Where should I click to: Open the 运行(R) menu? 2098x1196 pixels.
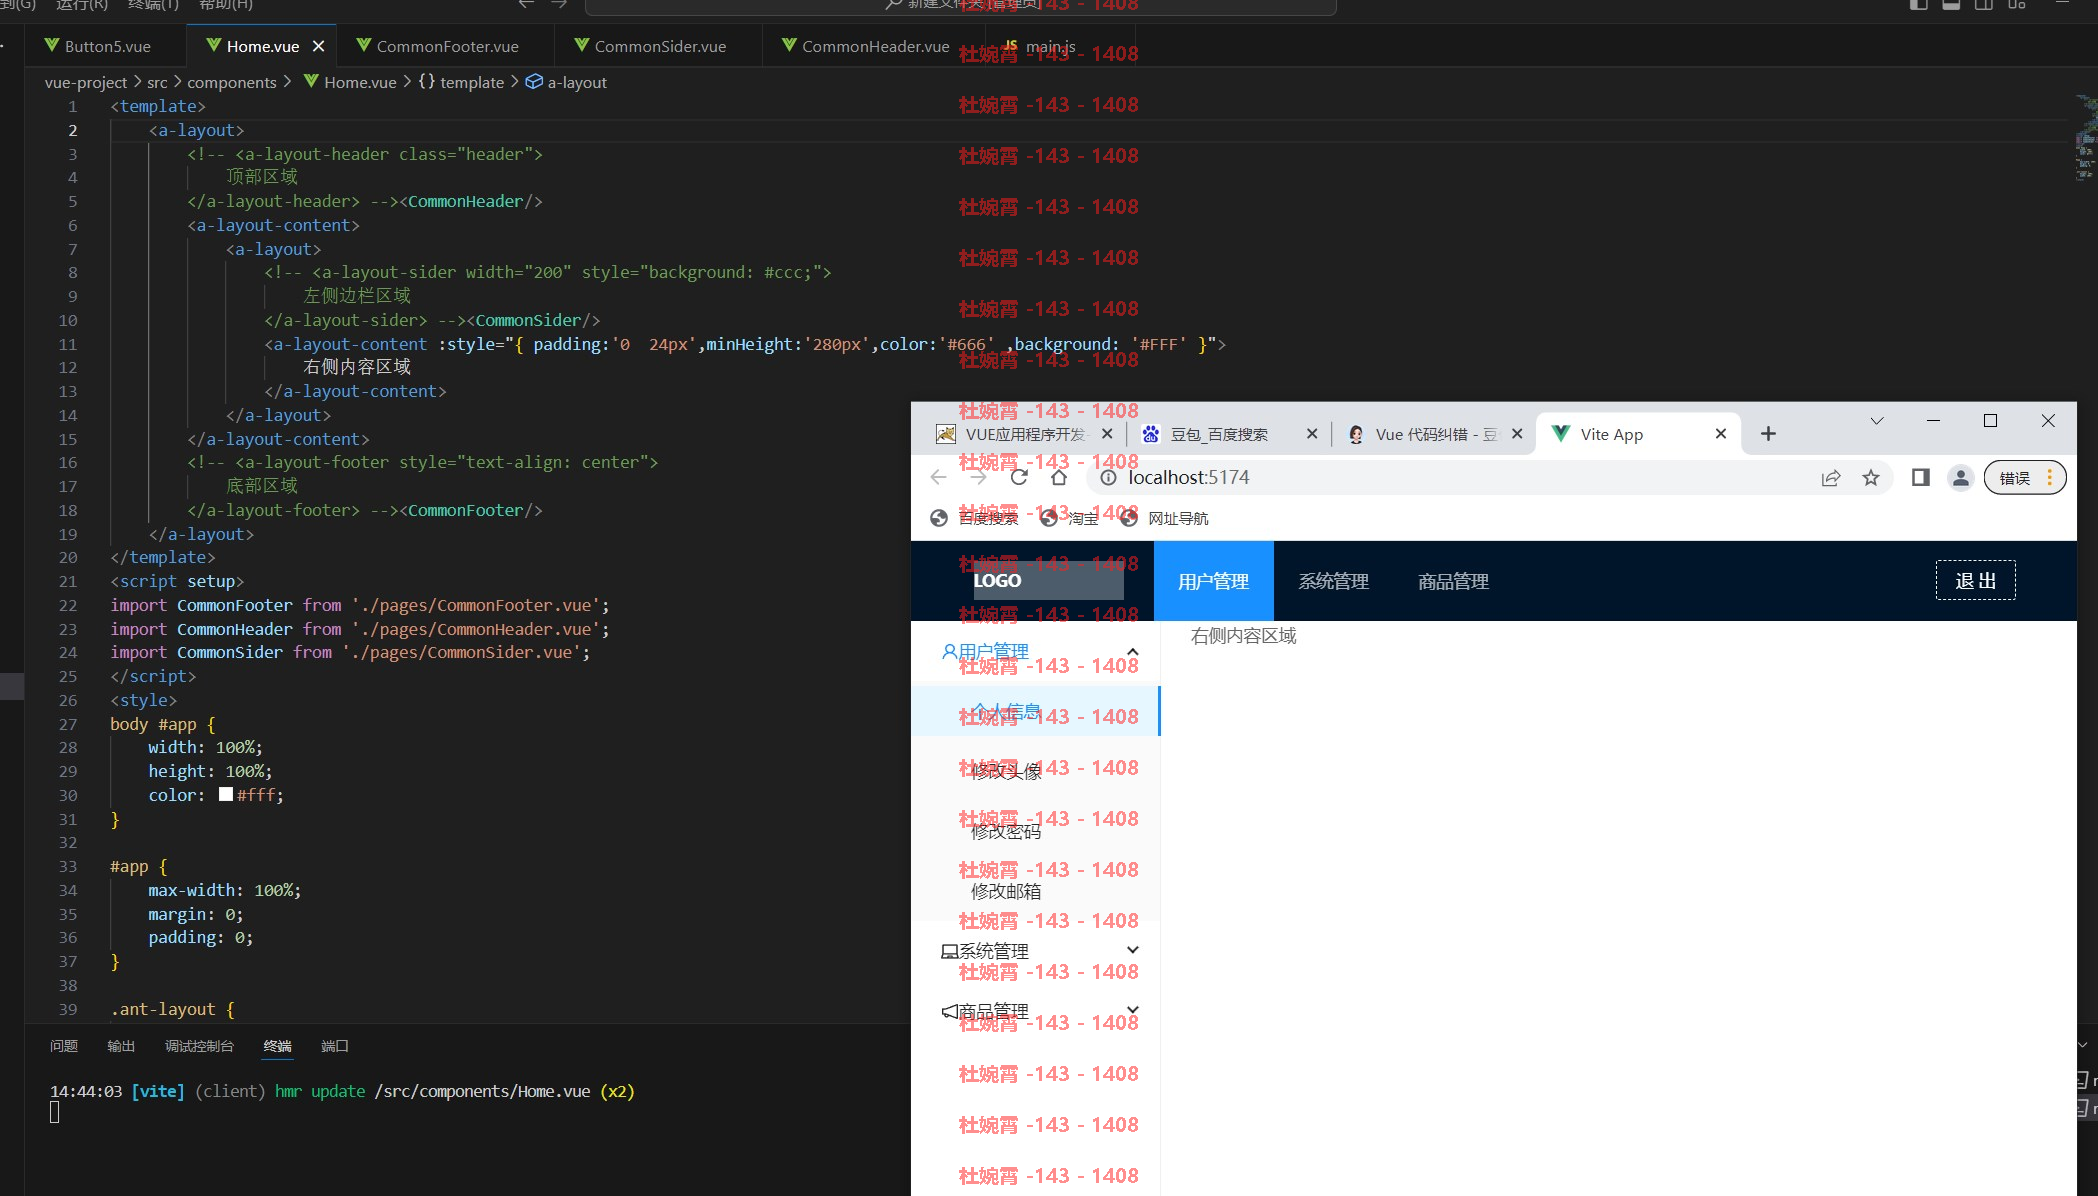coord(82,5)
